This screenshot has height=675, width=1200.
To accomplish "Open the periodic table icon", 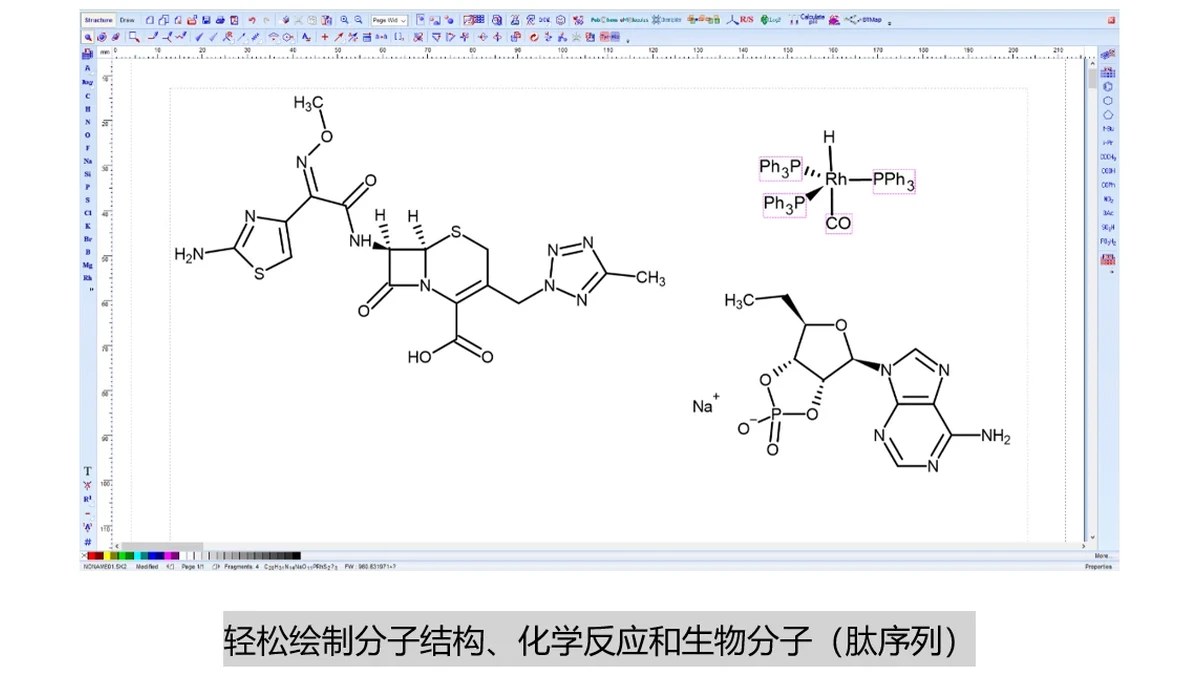I will point(87,53).
